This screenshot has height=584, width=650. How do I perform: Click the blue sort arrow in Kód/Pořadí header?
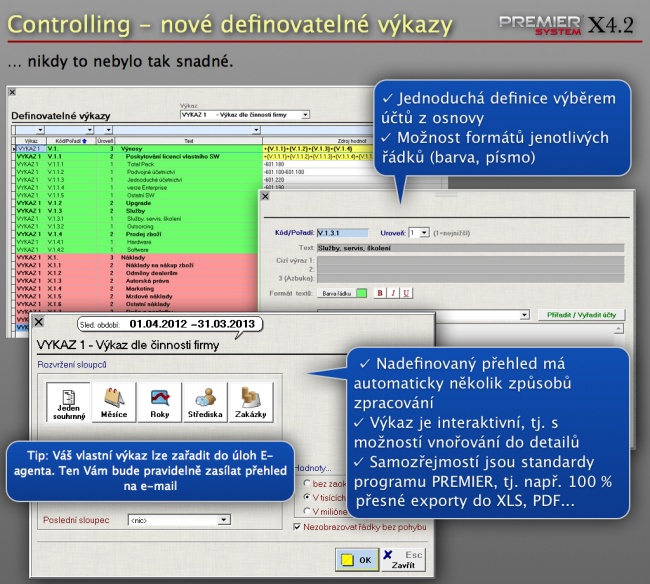pyautogui.click(x=85, y=141)
